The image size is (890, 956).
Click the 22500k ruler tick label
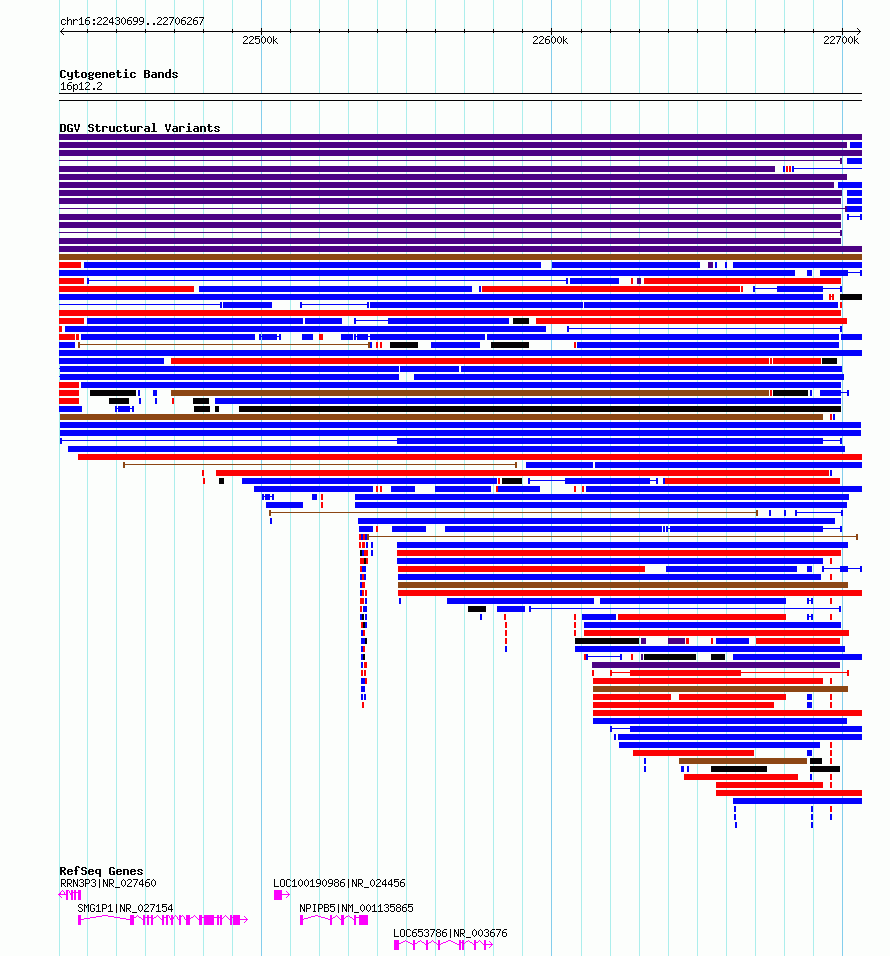click(x=260, y=40)
